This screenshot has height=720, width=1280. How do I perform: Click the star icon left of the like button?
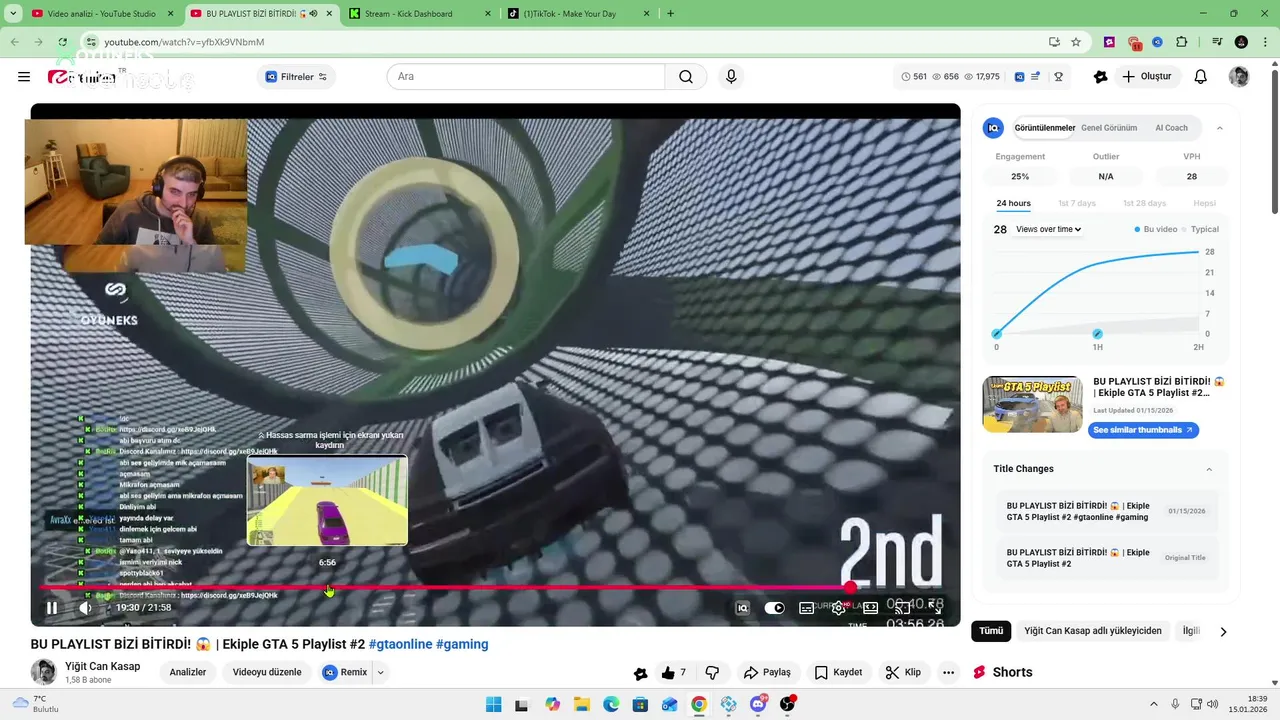click(x=641, y=673)
